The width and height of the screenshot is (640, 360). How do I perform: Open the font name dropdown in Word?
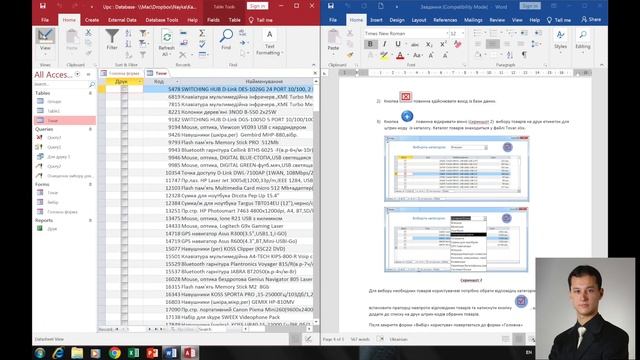[x=447, y=33]
